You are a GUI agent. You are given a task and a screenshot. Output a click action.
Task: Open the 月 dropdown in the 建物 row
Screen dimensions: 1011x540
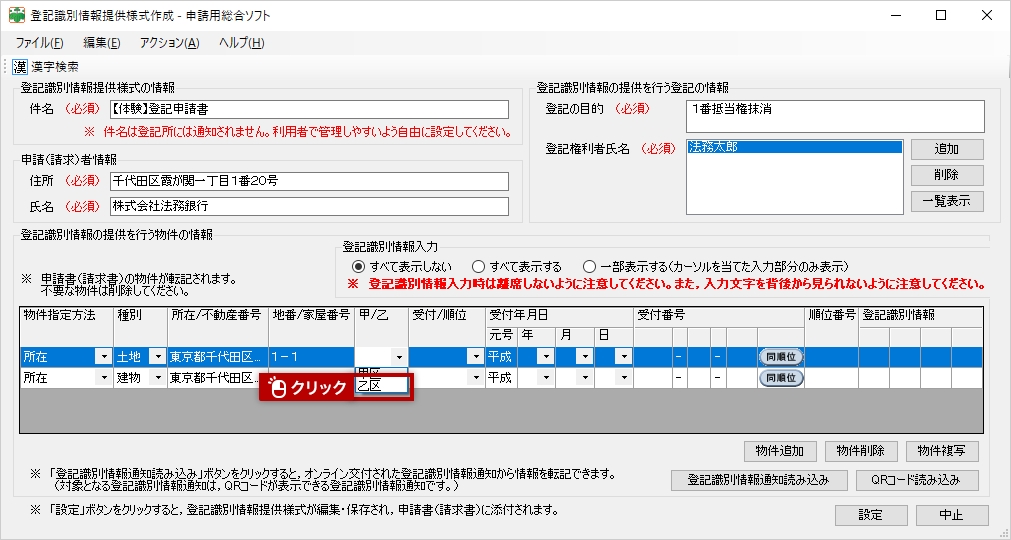pos(584,378)
